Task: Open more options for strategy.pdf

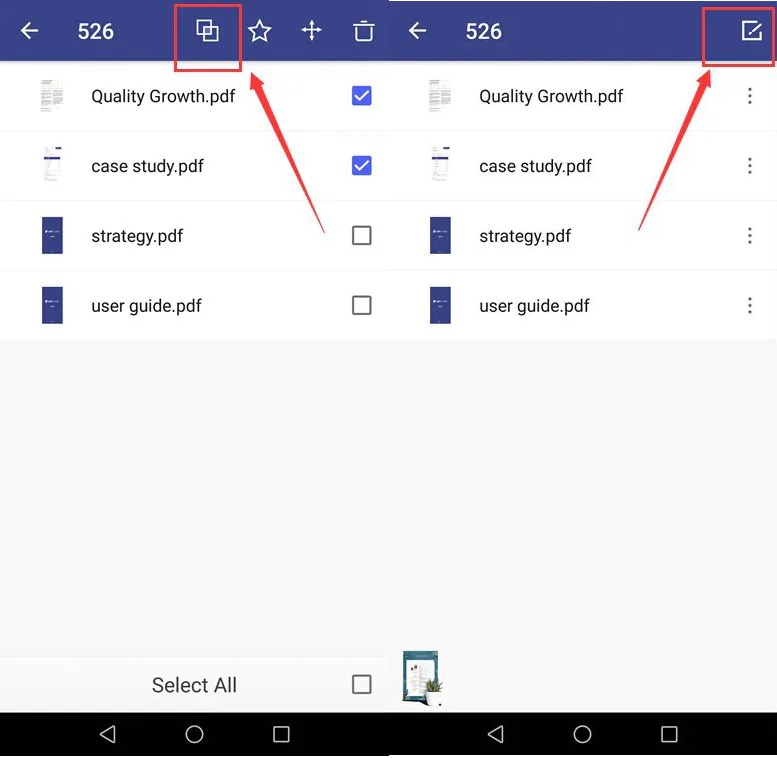Action: (x=750, y=235)
